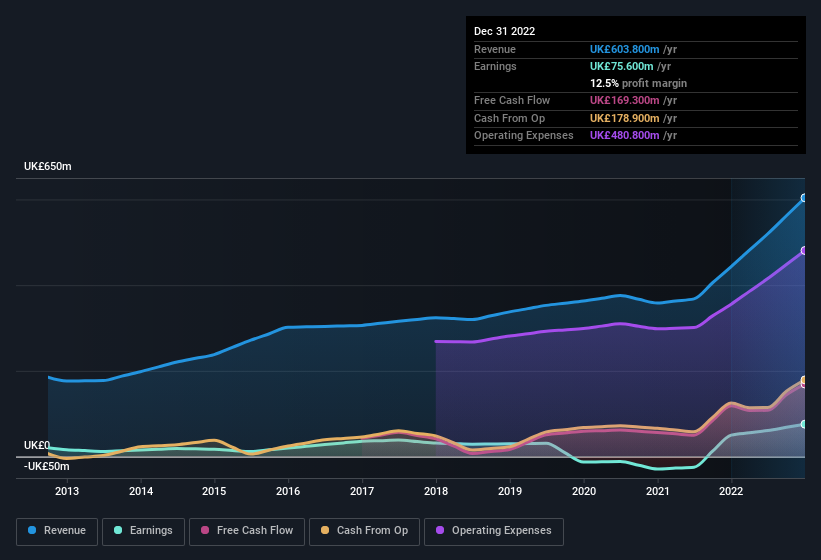Viewport: 821px width, 560px height.
Task: Click the 2021 x-axis label
Action: (x=658, y=491)
